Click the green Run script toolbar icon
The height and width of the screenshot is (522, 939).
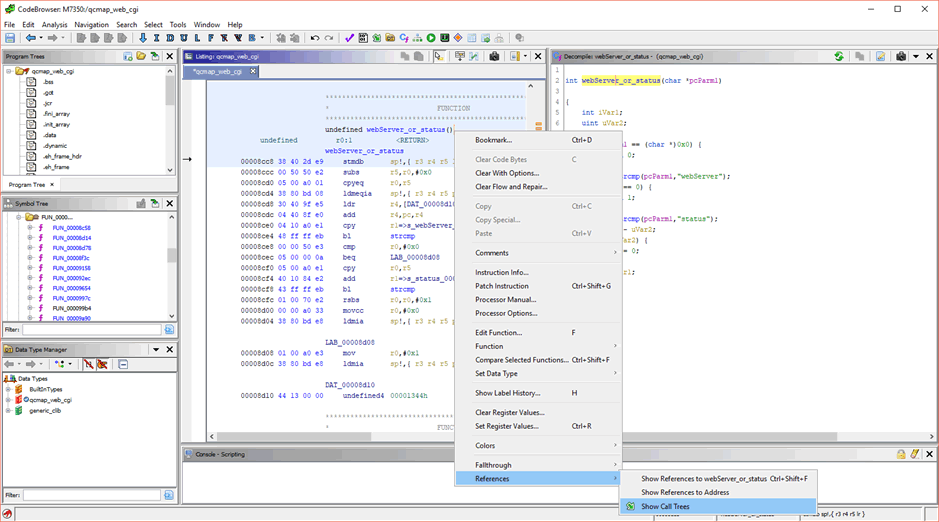pyautogui.click(x=431, y=38)
